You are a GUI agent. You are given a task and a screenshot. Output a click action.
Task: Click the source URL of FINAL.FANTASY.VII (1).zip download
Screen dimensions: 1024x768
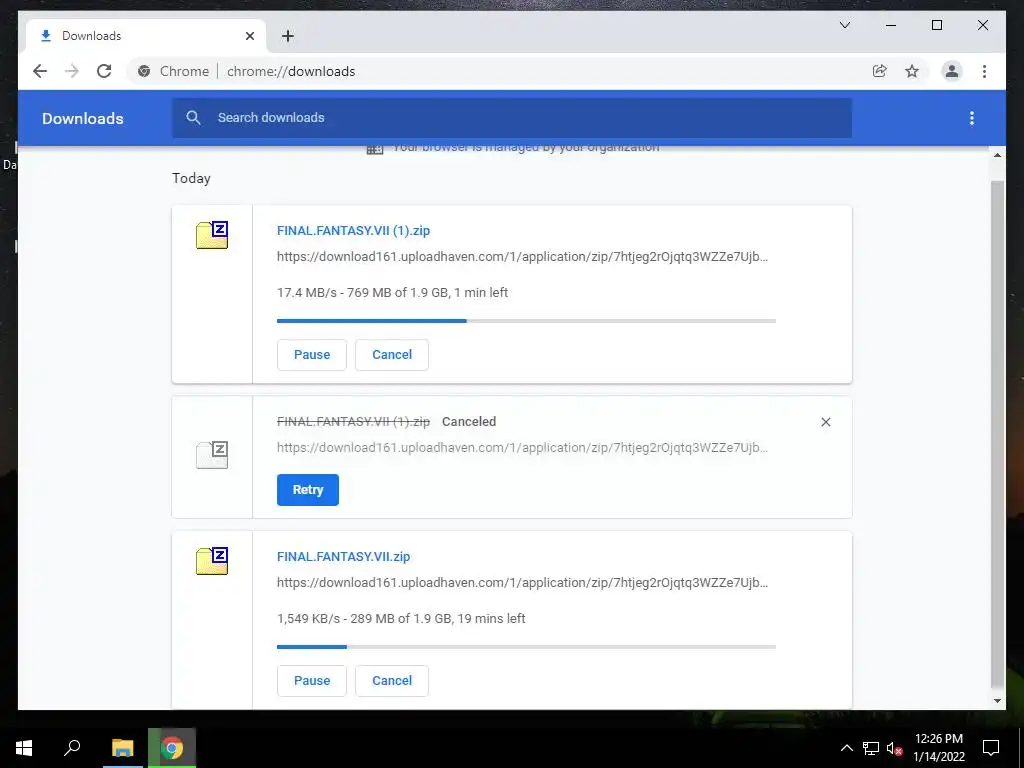click(522, 257)
